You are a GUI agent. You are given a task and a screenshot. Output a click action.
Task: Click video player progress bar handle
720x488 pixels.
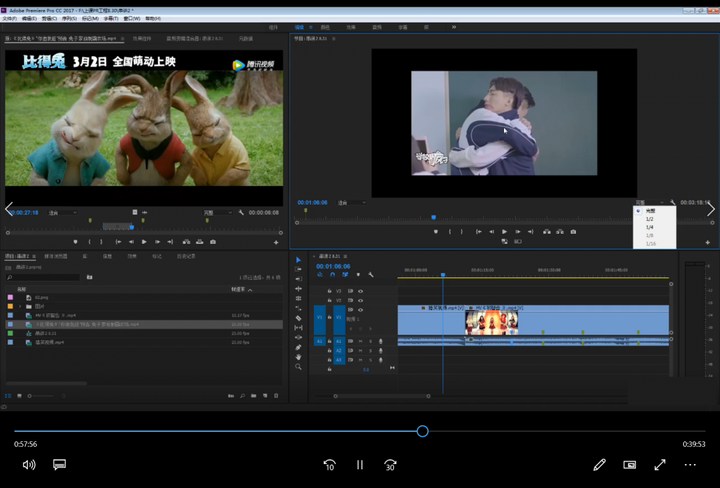point(422,431)
